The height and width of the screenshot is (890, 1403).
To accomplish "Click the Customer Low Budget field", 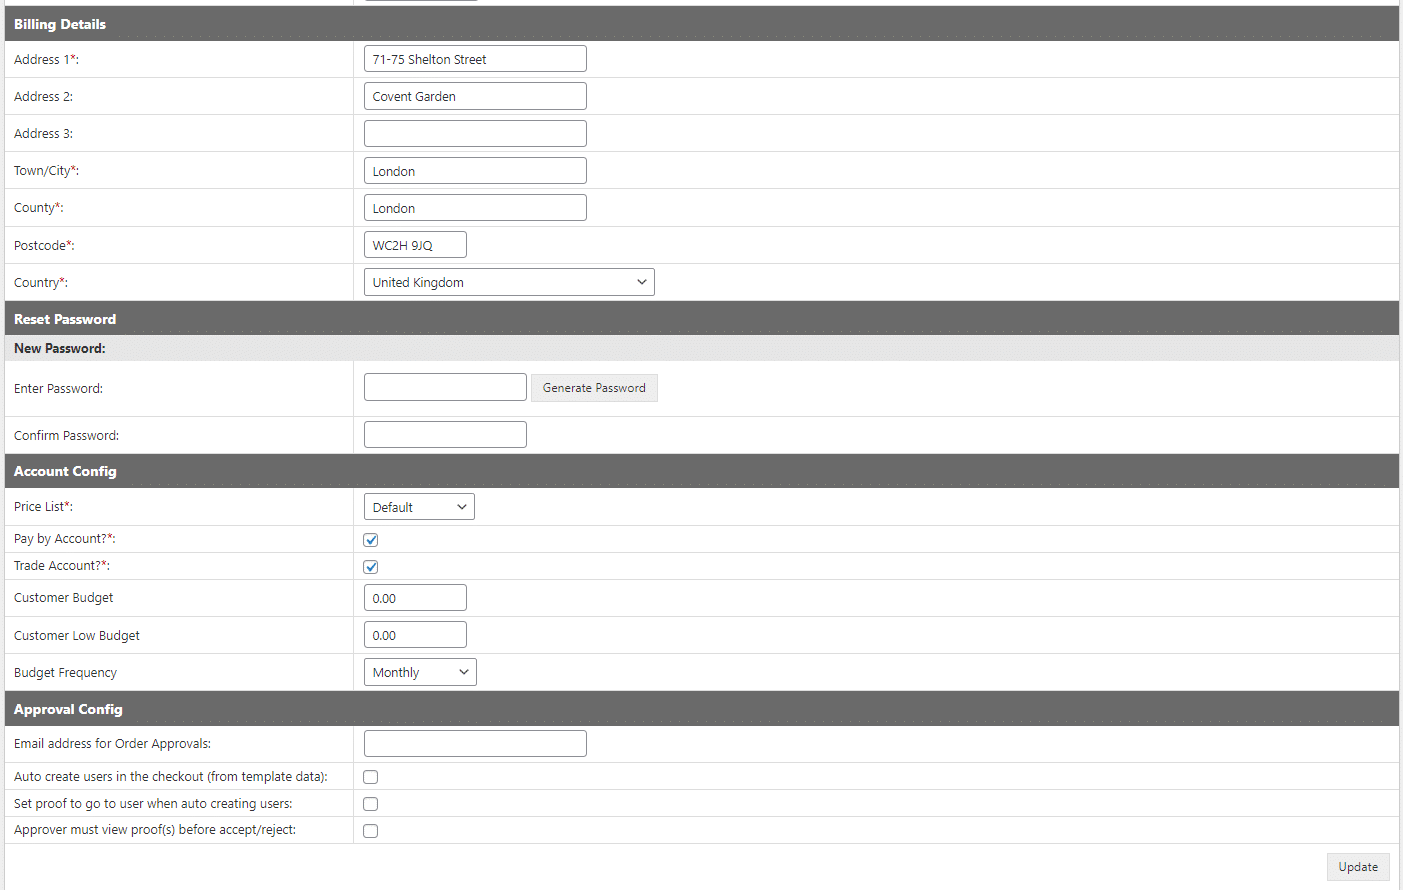I will point(415,635).
